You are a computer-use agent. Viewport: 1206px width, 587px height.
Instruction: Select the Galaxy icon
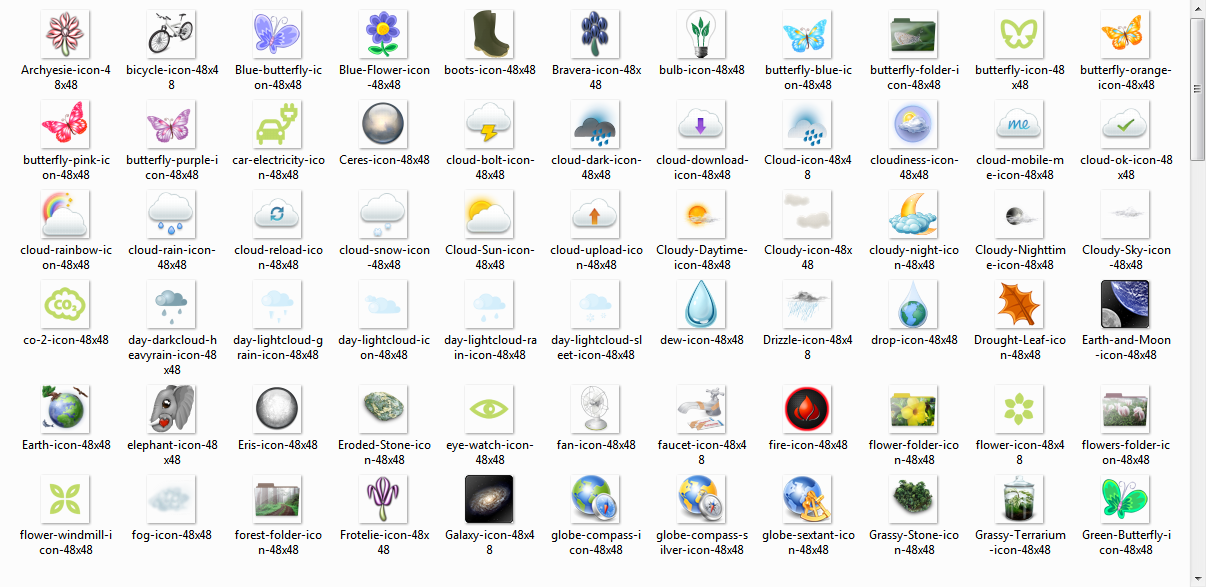click(490, 500)
